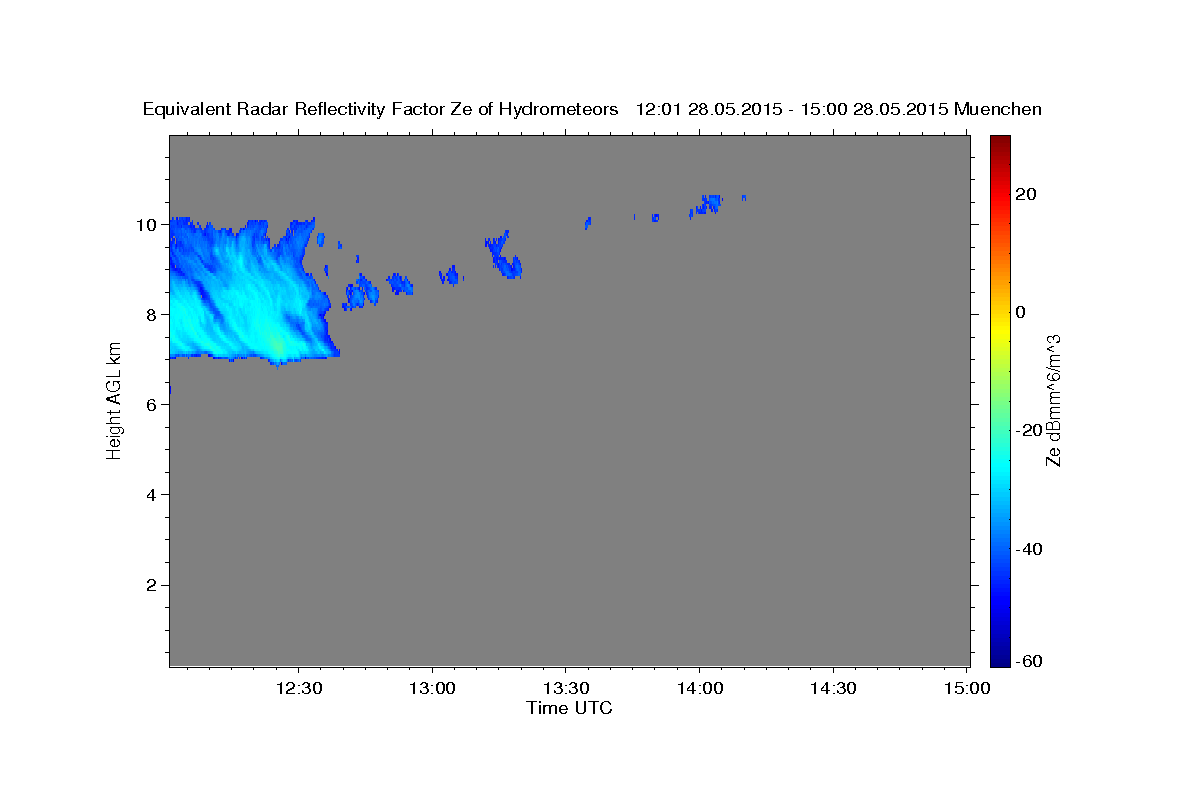
Task: Click the 15:00 time tick label
Action: (x=966, y=688)
